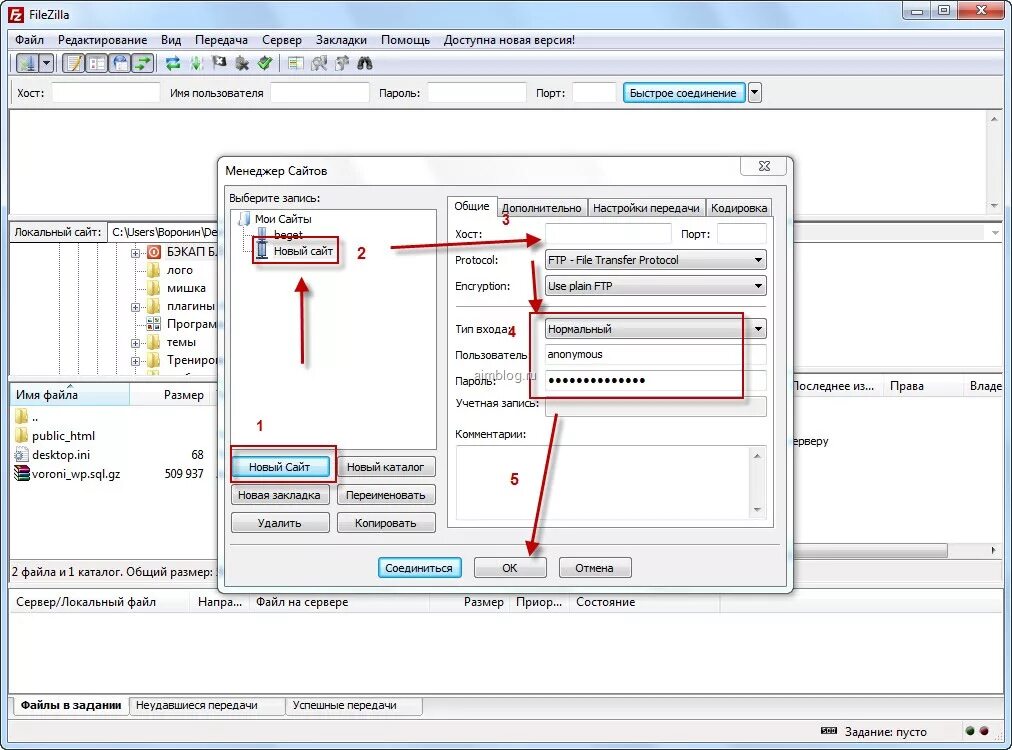Toggle the remote directory tree icon
The height and width of the screenshot is (750, 1012).
(x=119, y=62)
